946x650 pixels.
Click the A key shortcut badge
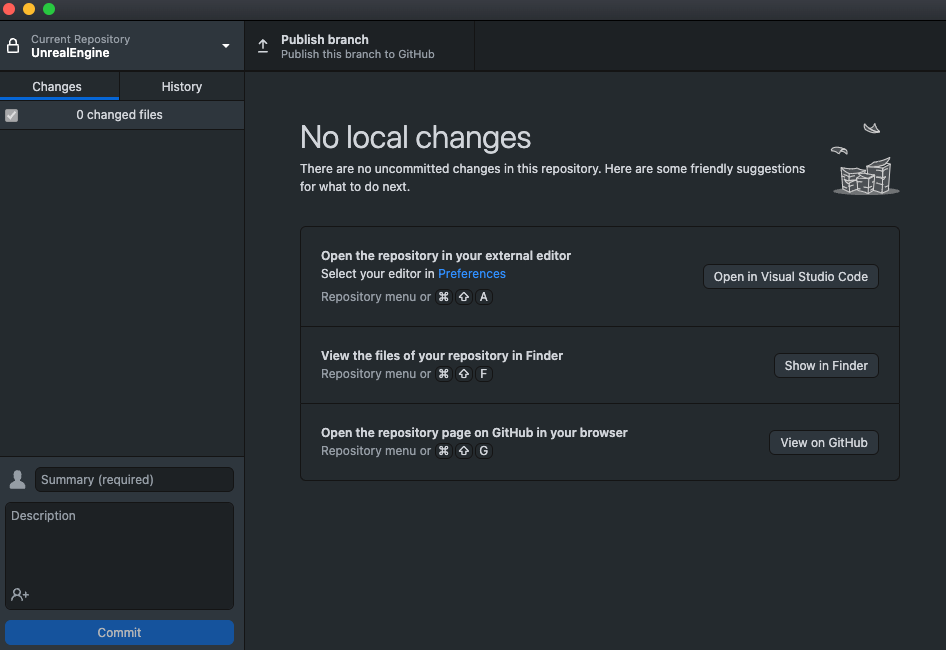[x=484, y=297]
